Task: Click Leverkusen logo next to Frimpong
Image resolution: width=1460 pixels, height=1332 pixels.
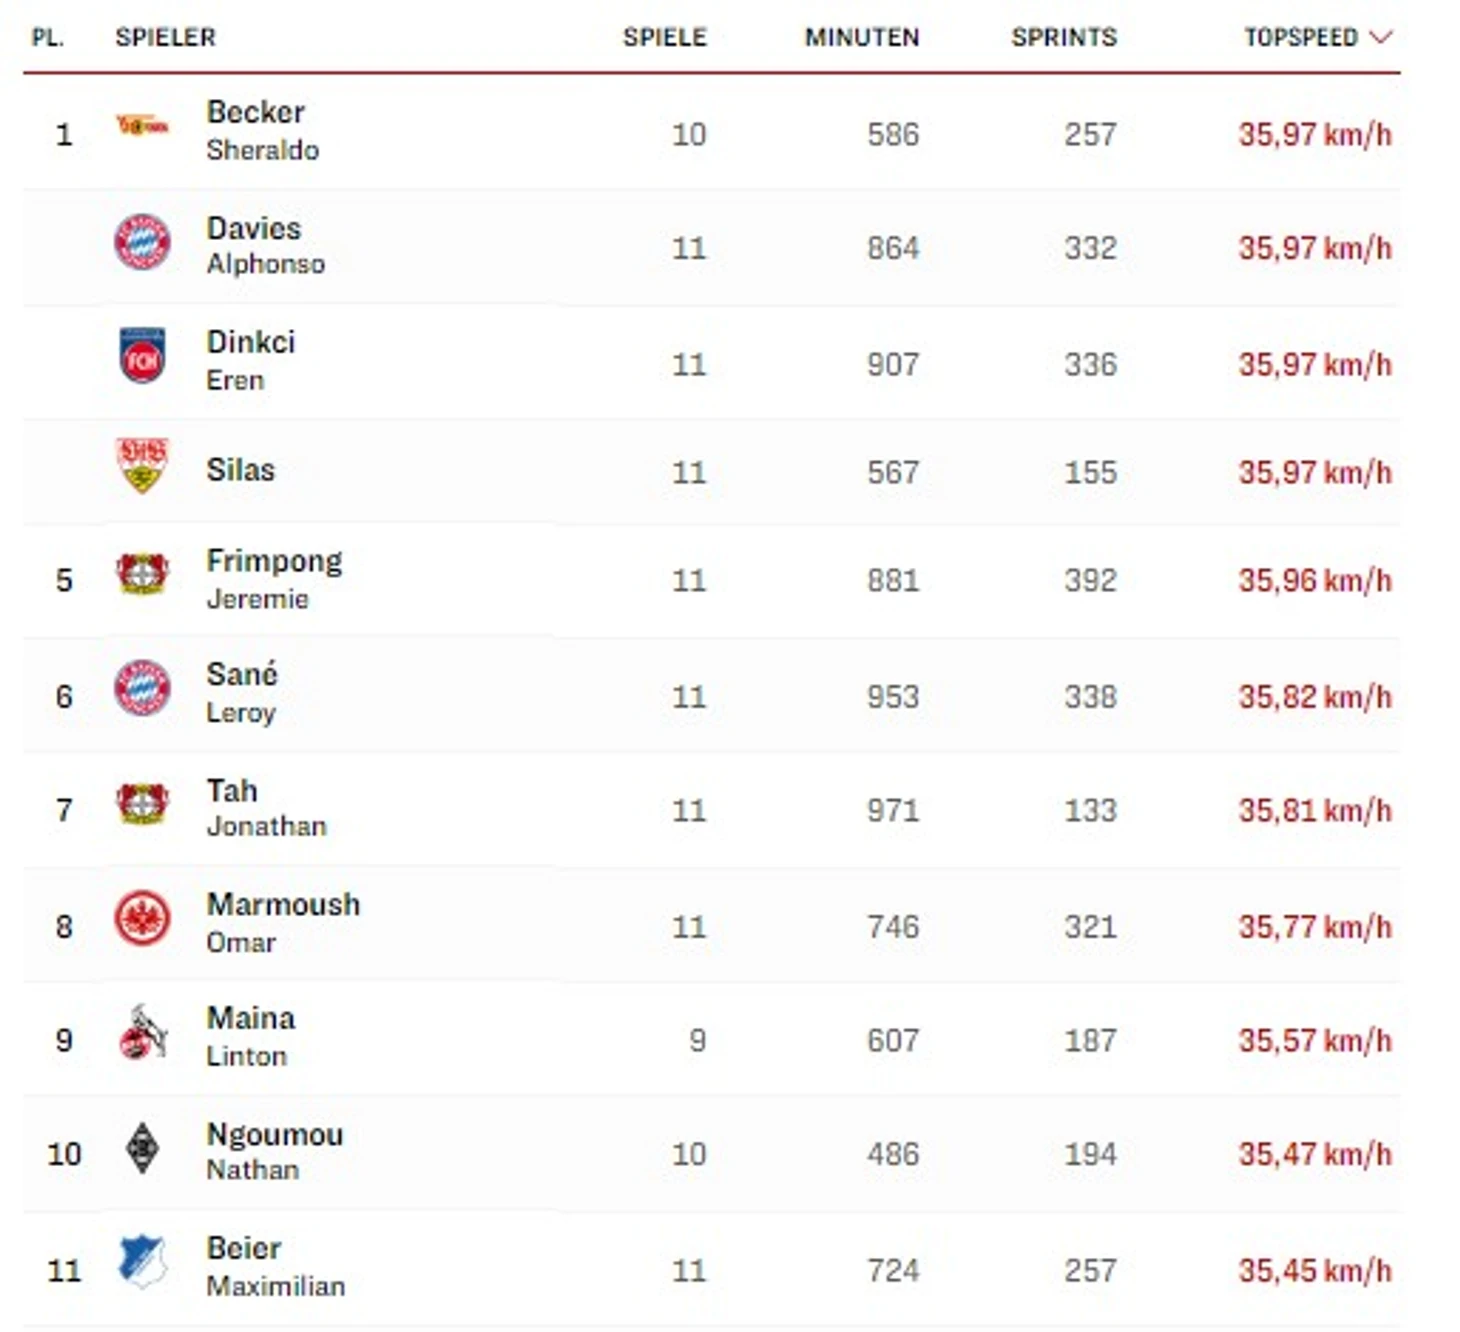Action: click(x=142, y=574)
